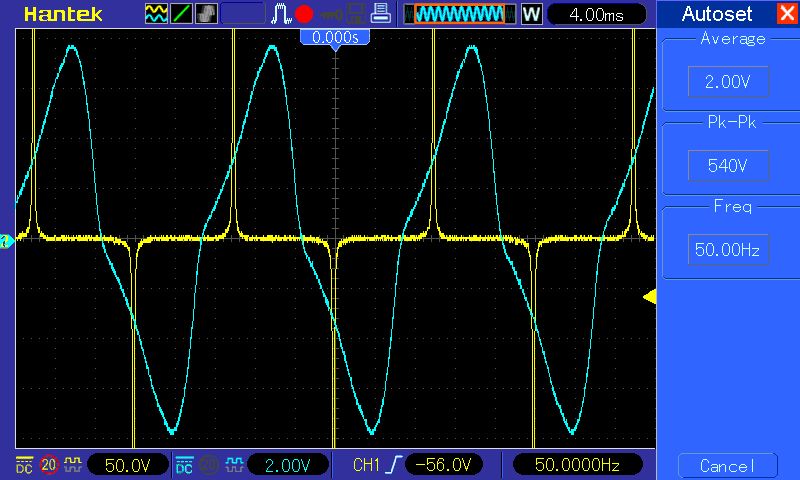Click CH2 DC coupling icon

(184, 465)
